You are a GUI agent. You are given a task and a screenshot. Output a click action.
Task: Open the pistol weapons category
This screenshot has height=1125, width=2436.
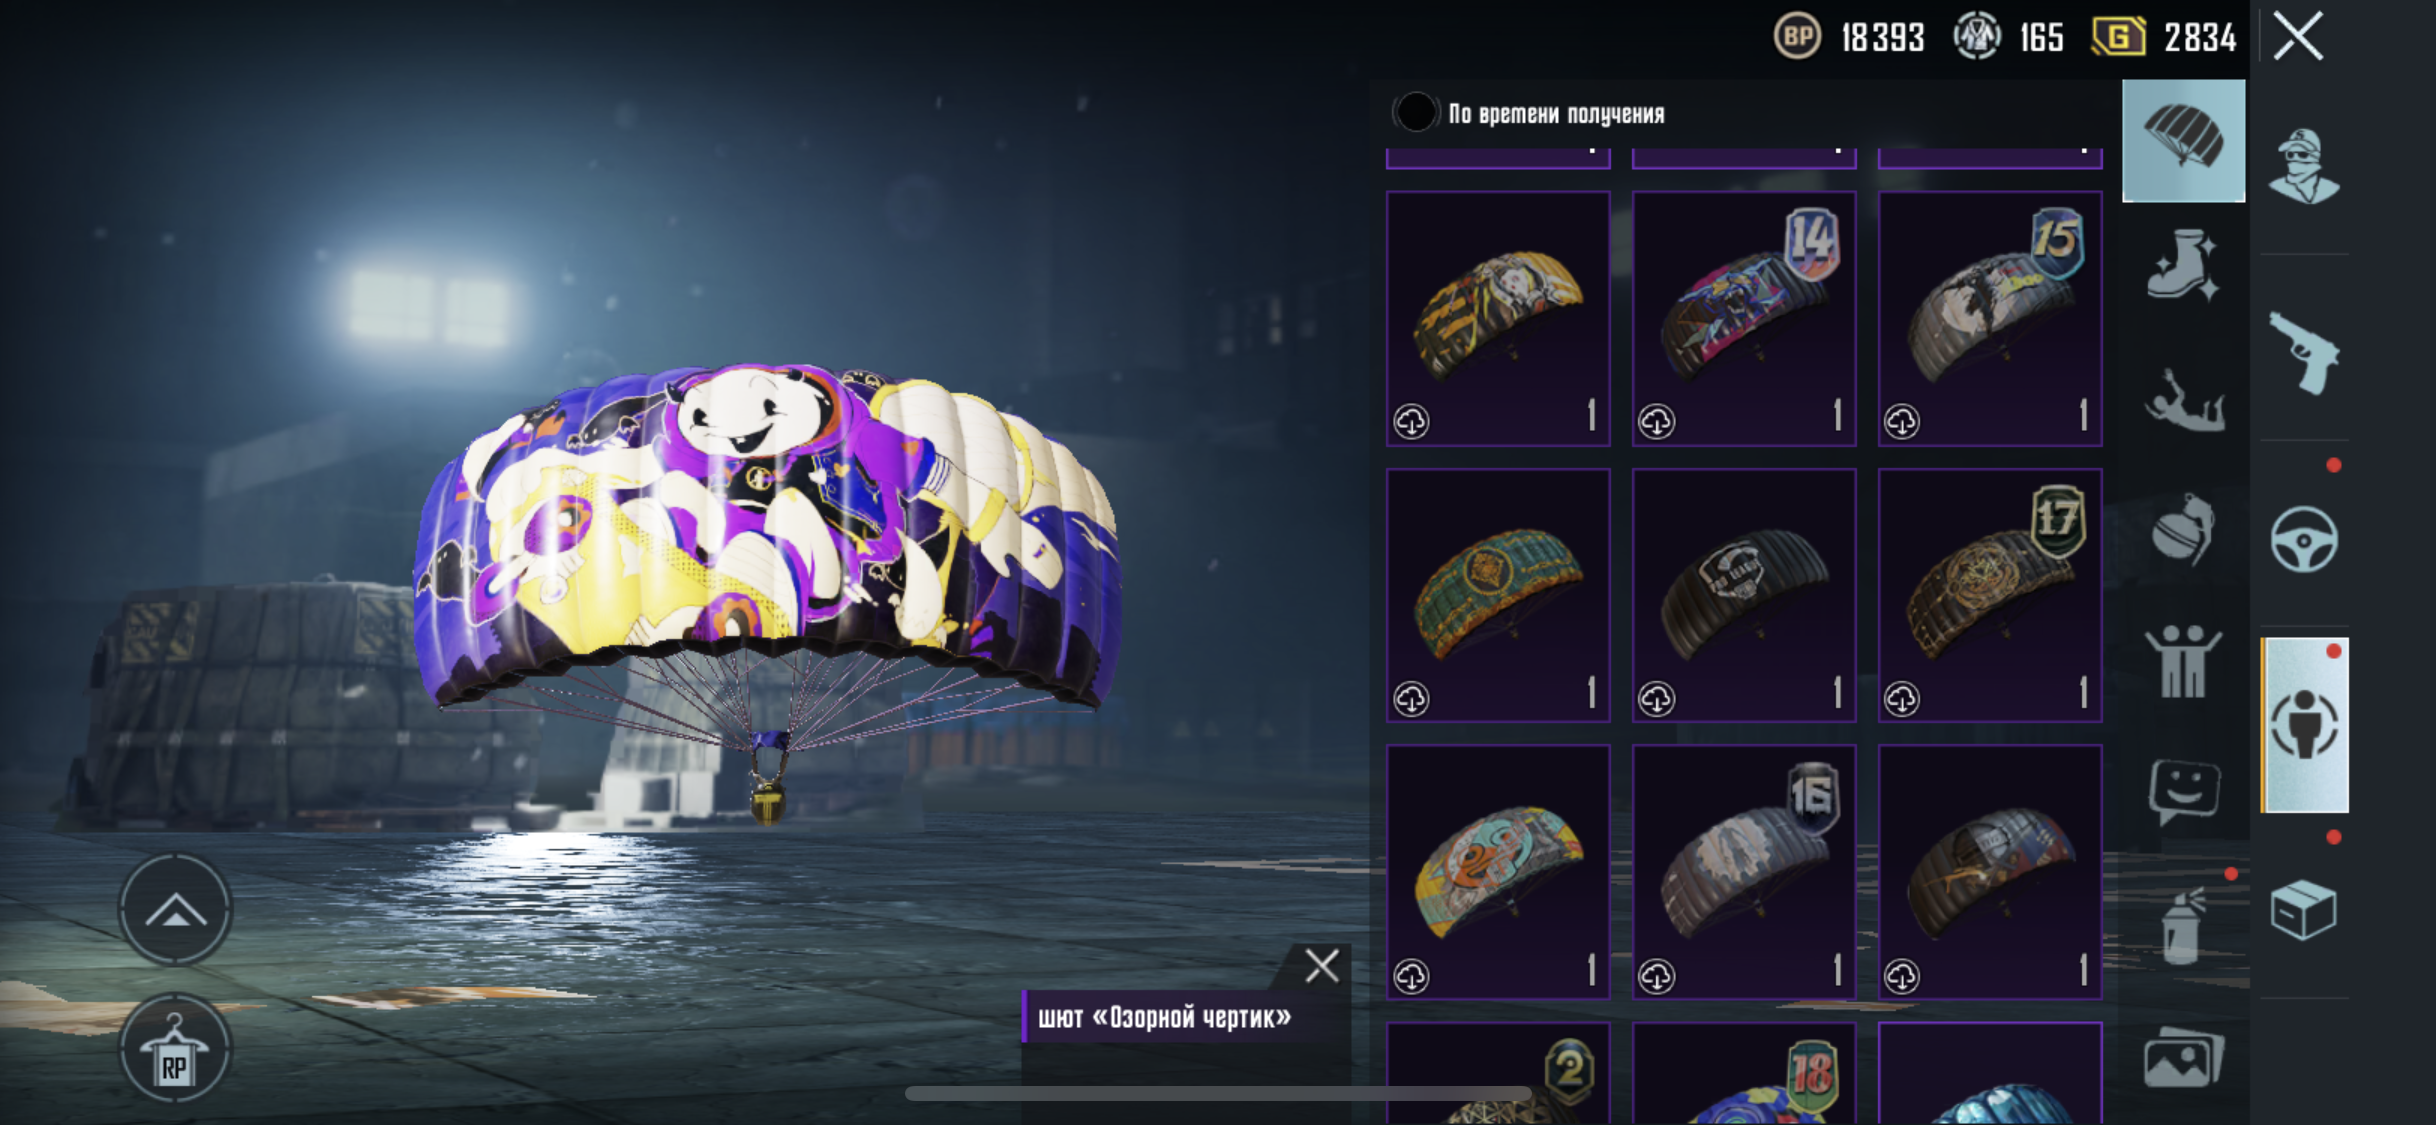[2303, 353]
